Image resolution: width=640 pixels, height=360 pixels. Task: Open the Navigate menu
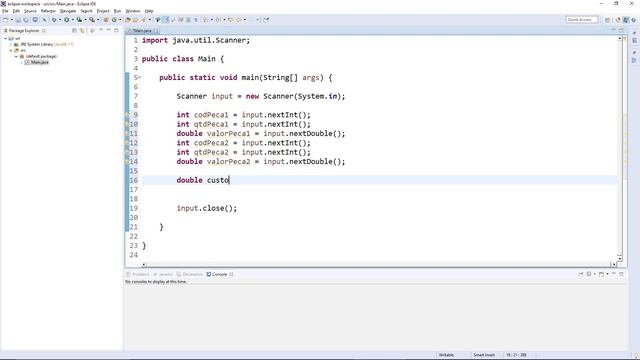point(68,11)
